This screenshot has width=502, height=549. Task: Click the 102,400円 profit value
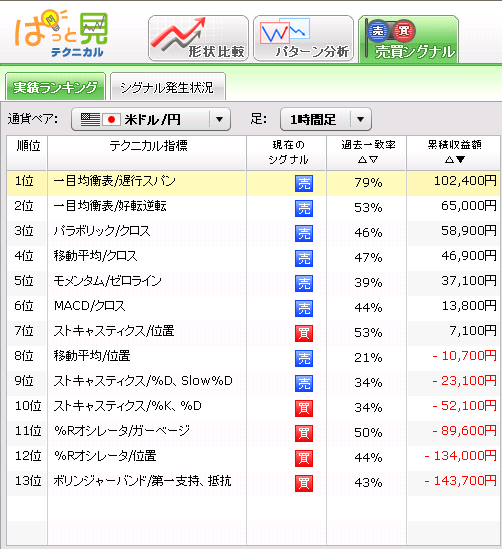coord(465,181)
